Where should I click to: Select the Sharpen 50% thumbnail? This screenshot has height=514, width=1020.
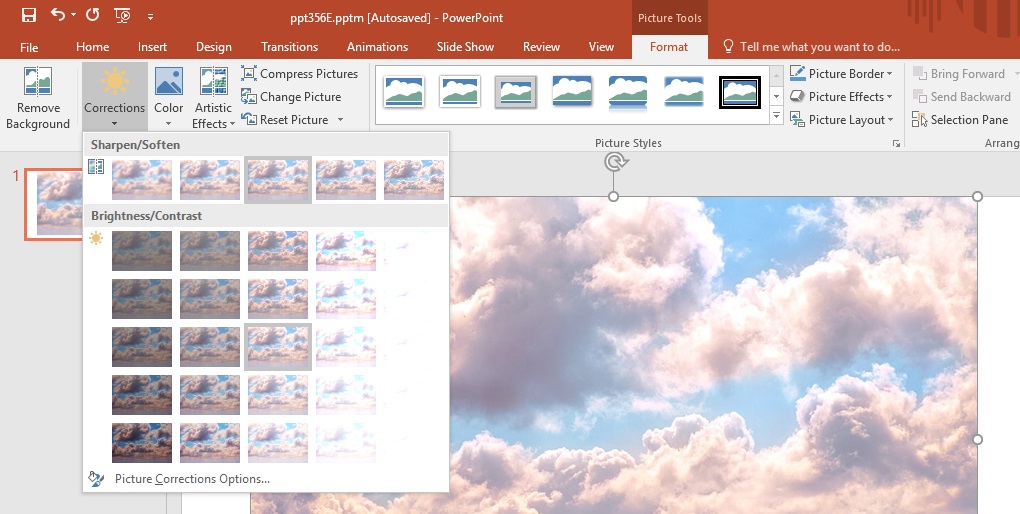414,180
